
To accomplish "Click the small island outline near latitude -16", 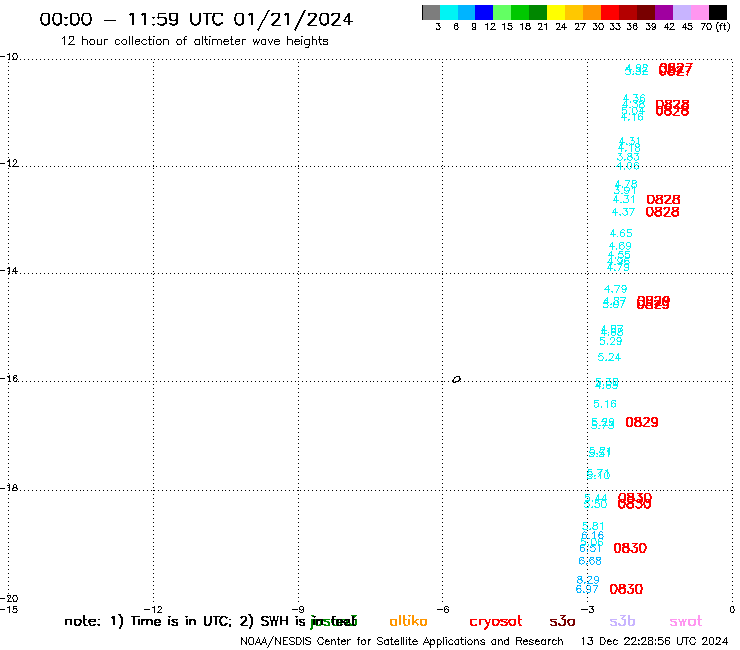I will 456,379.
